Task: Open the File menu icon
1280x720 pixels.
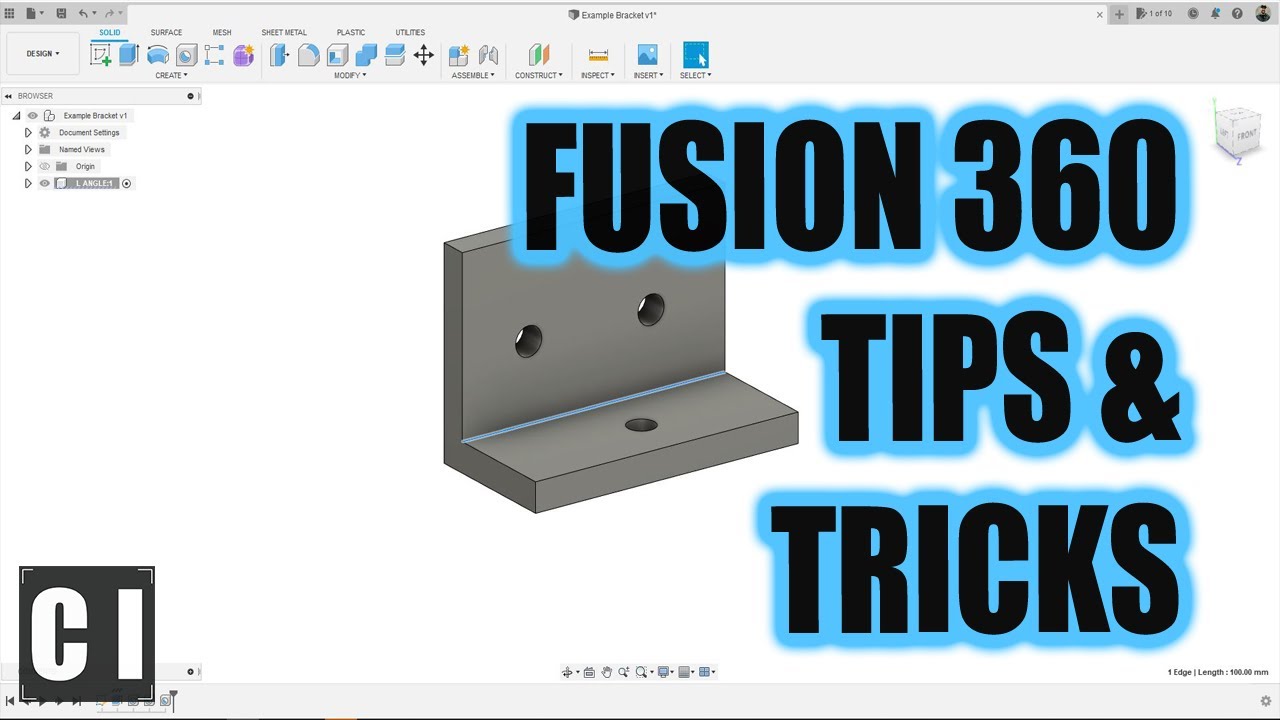Action: (x=34, y=14)
